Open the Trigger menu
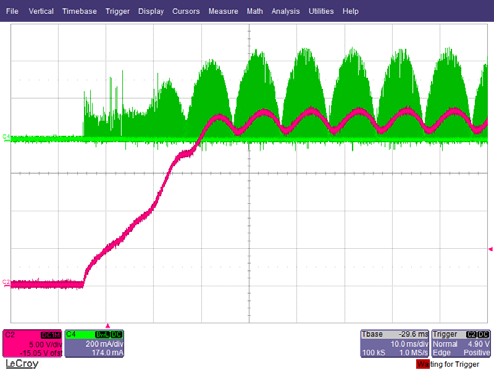 [117, 11]
